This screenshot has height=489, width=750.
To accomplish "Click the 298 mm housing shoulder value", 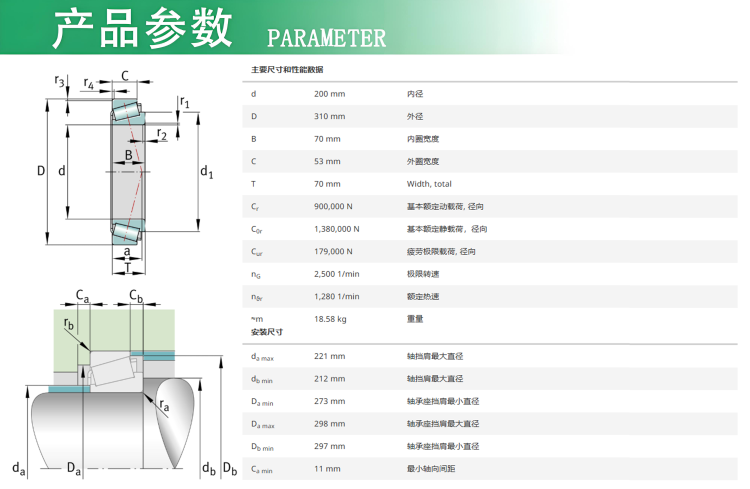I will pos(329,423).
